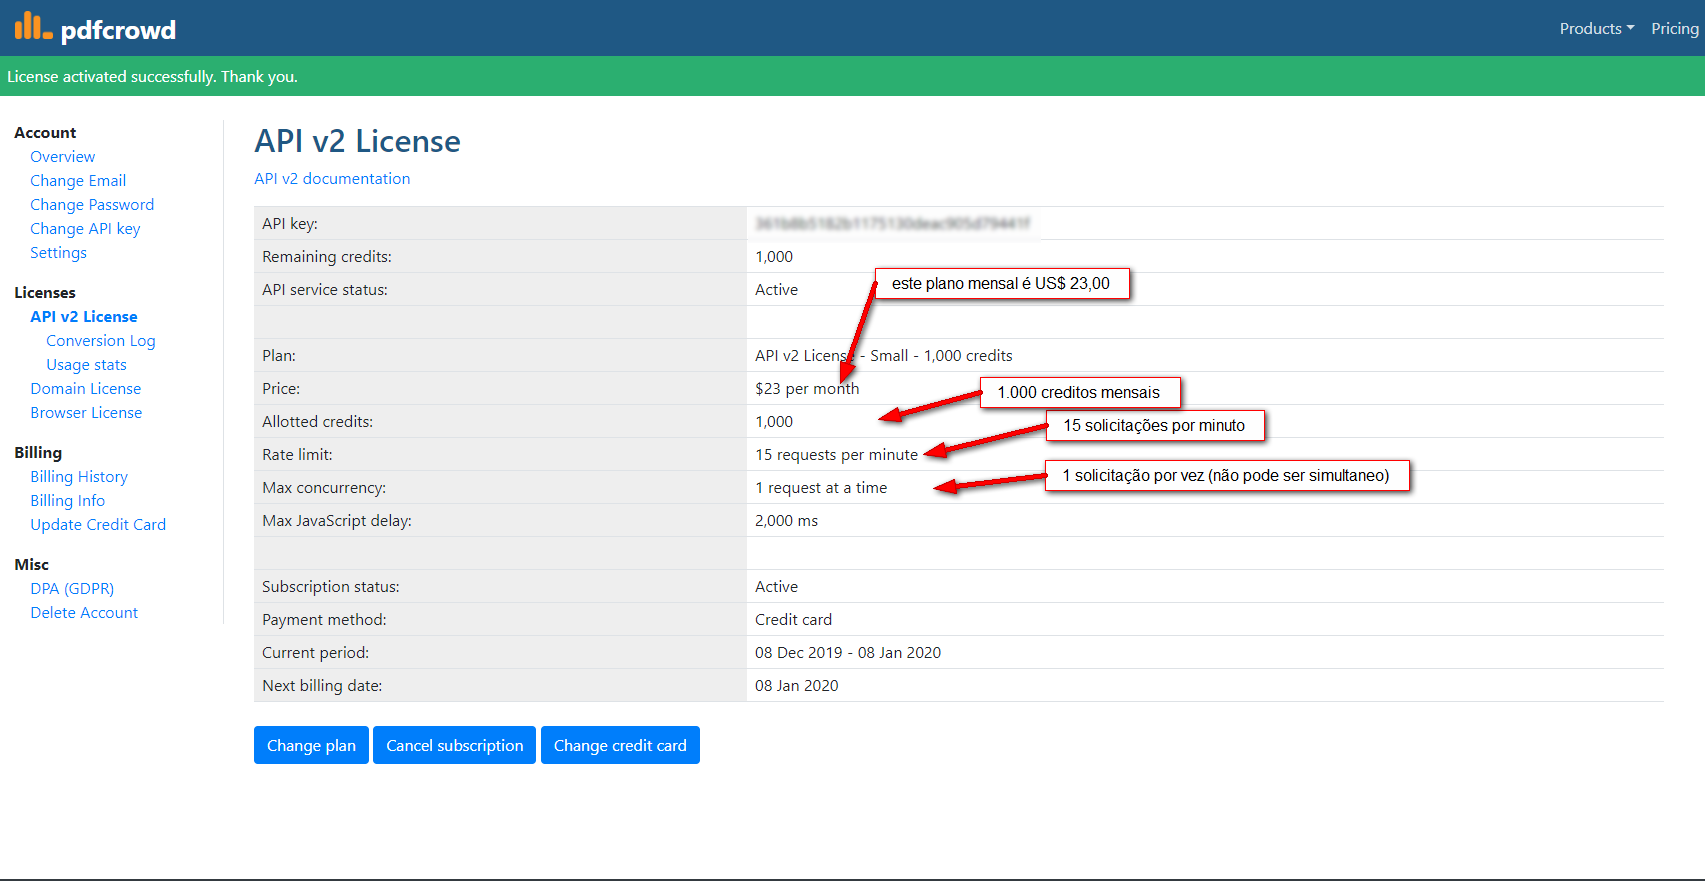Select the '$23 per month' price value
Image resolution: width=1705 pixels, height=881 pixels.
[x=807, y=389]
